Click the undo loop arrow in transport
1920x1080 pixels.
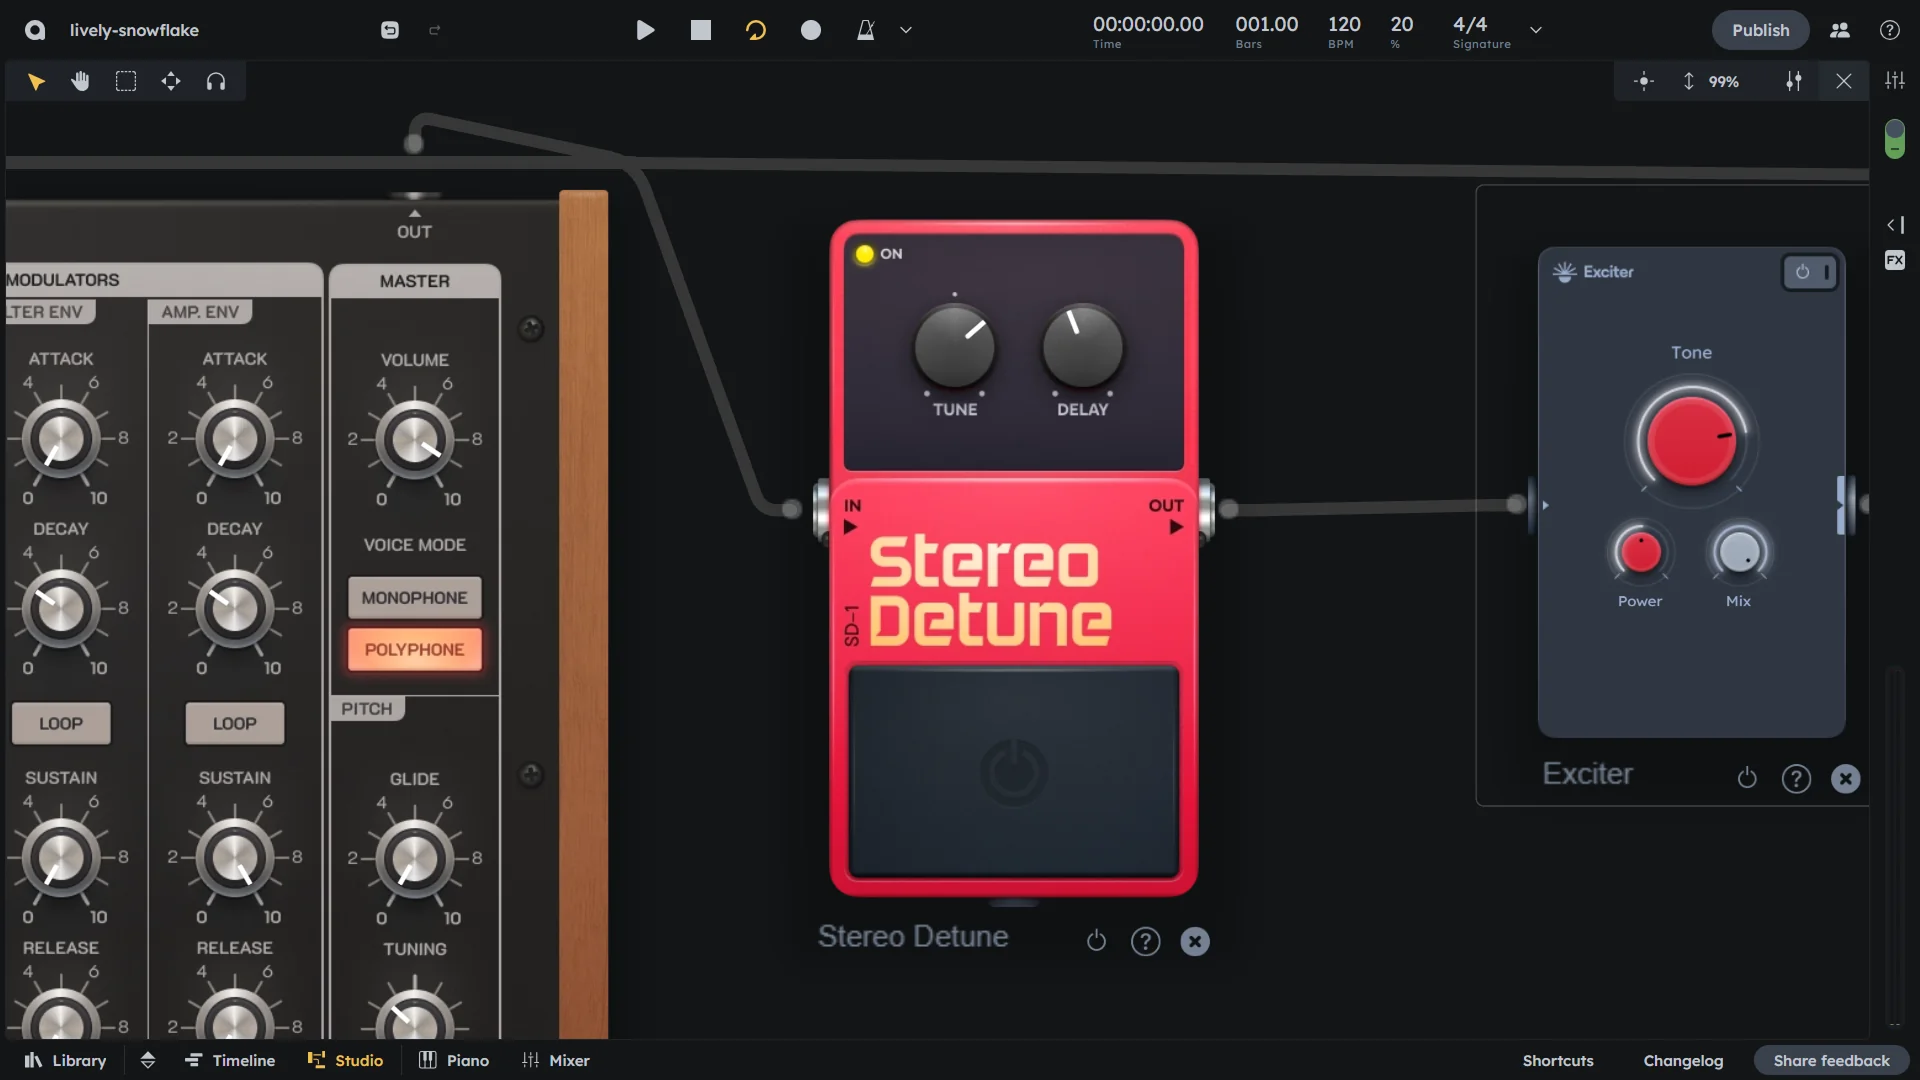pyautogui.click(x=755, y=30)
